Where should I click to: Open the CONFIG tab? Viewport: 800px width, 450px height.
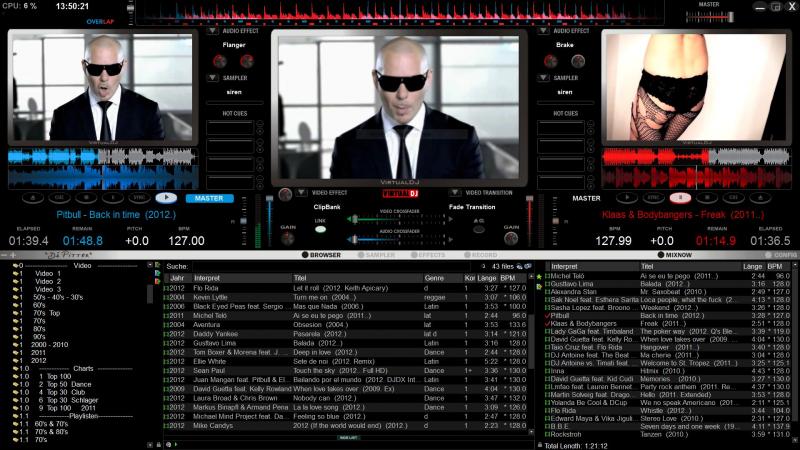(x=780, y=255)
